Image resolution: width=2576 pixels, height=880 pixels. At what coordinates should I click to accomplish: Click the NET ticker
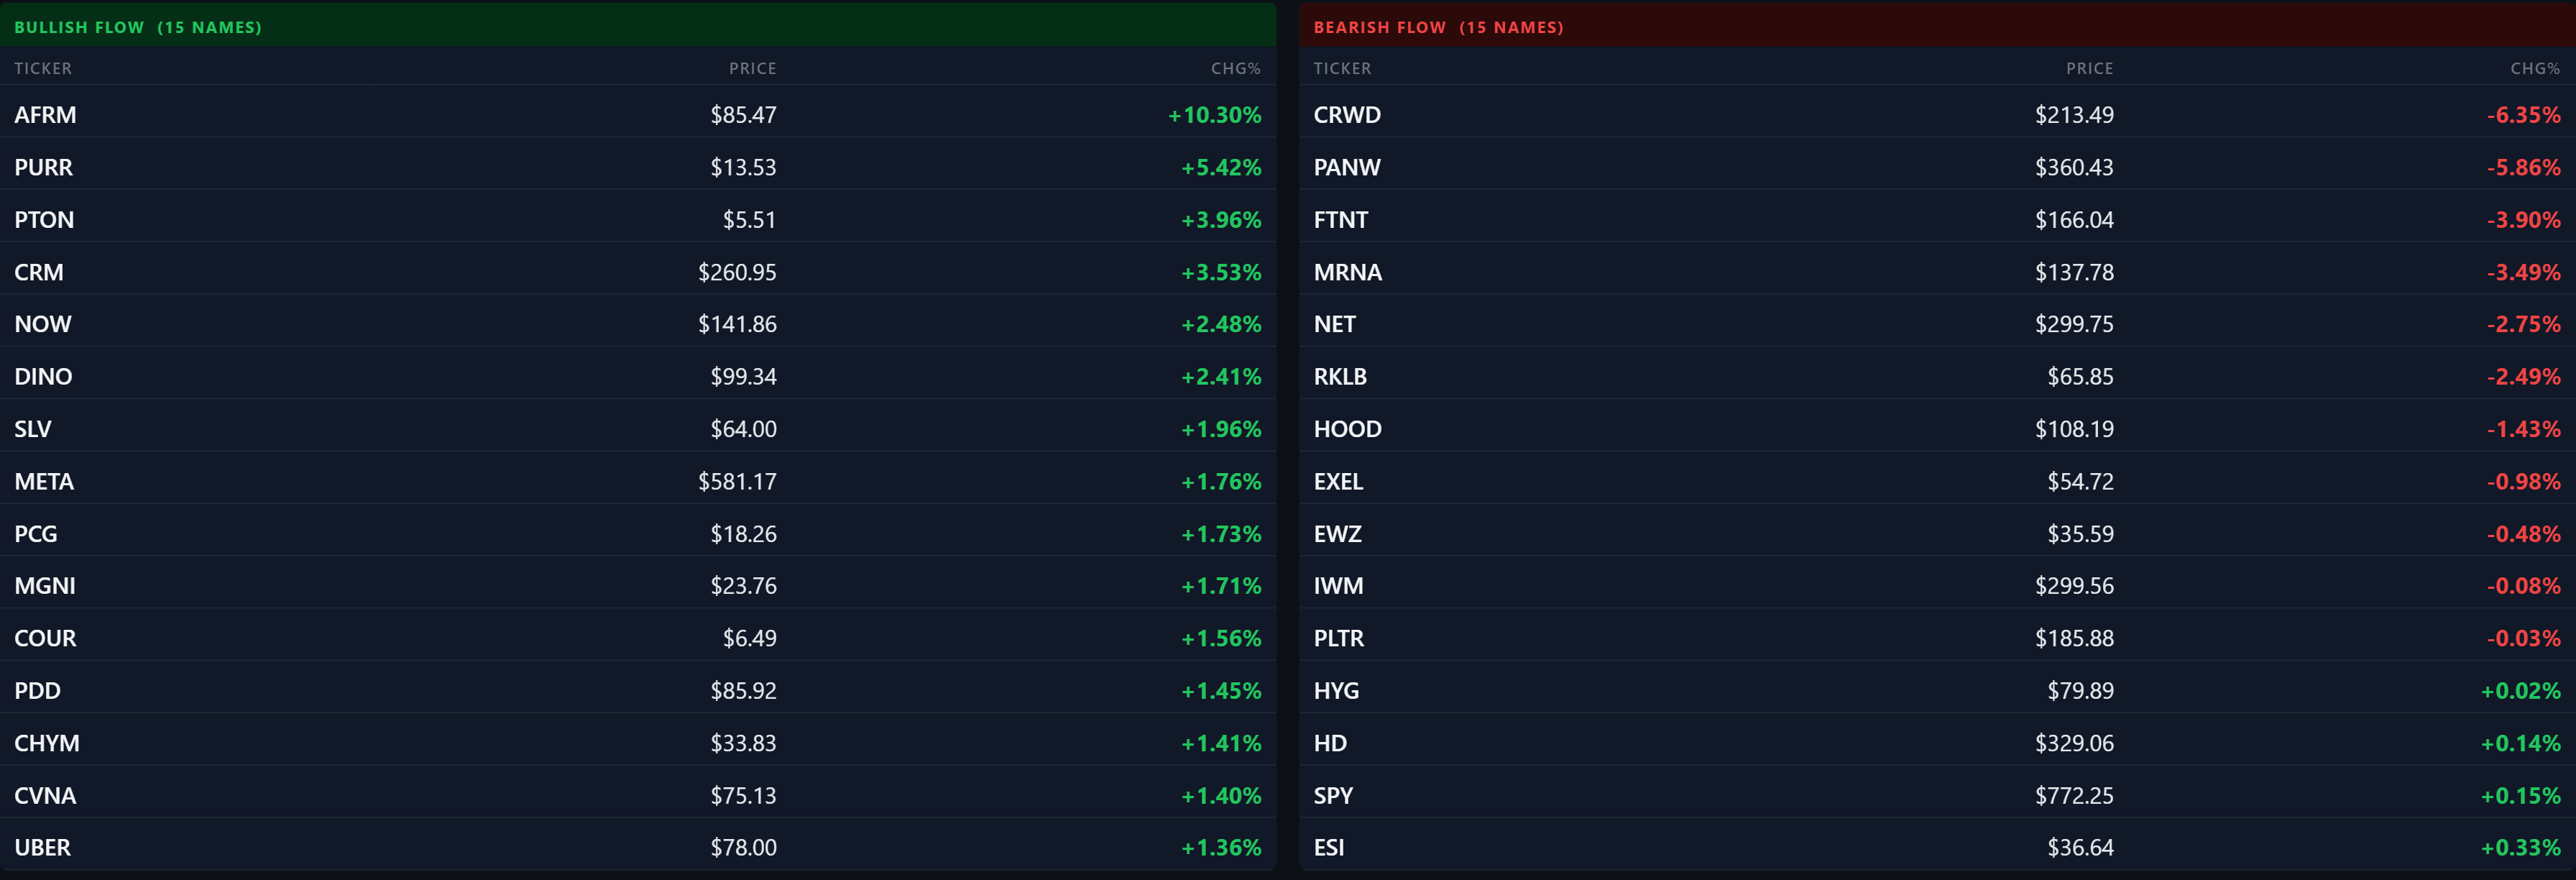tap(1335, 324)
